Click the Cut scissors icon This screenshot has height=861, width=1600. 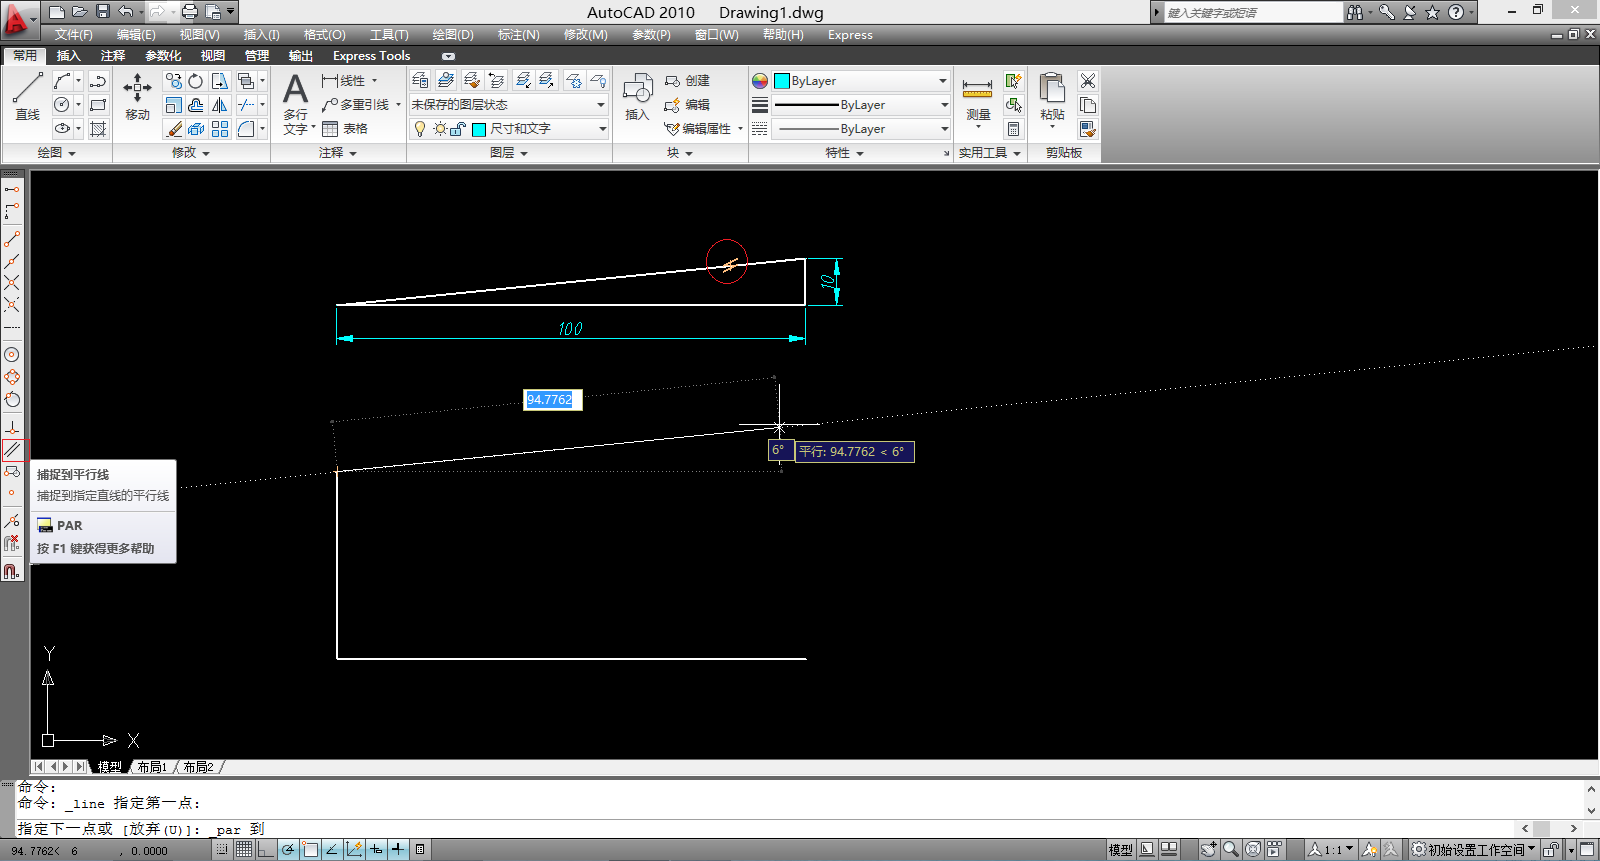(x=1088, y=81)
